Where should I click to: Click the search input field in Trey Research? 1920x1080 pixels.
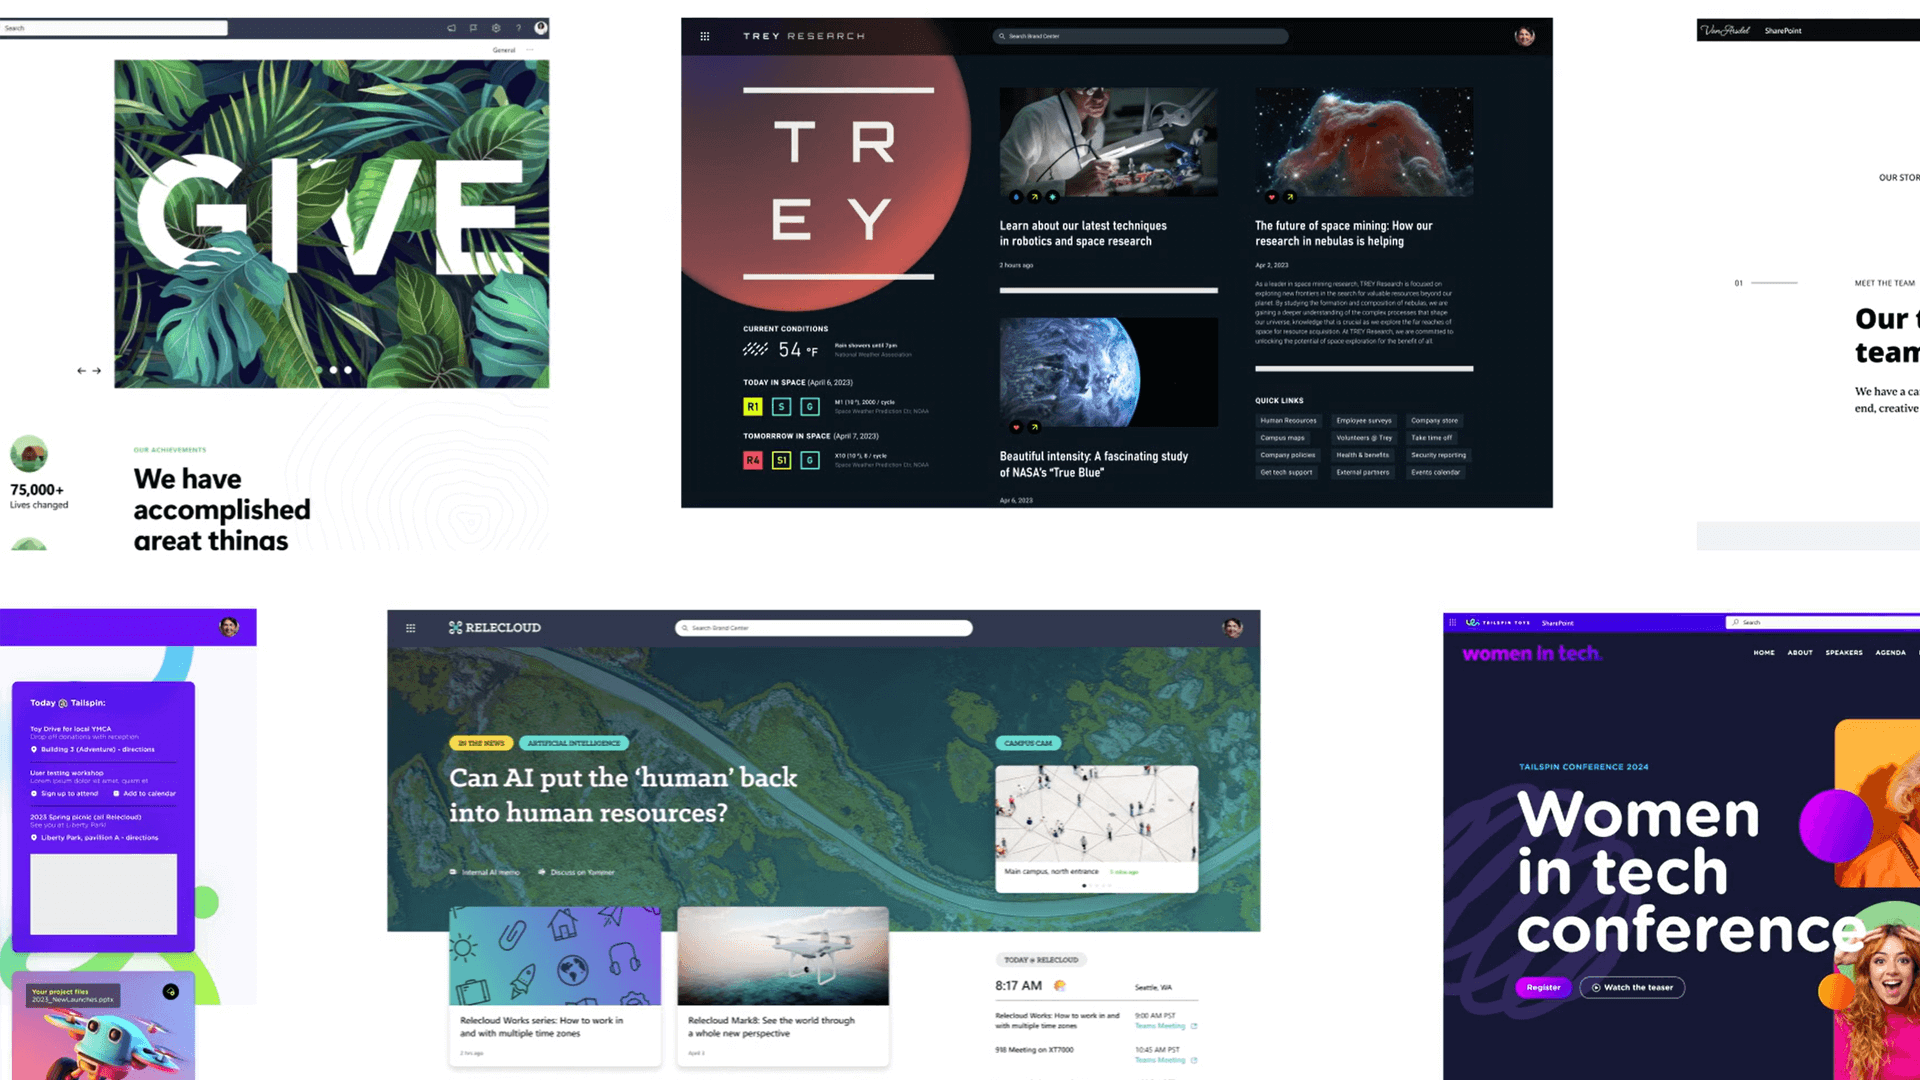tap(1139, 36)
